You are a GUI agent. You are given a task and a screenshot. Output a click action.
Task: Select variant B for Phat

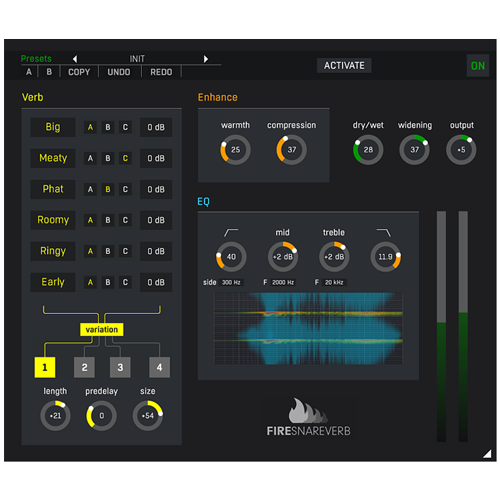pyautogui.click(x=108, y=189)
